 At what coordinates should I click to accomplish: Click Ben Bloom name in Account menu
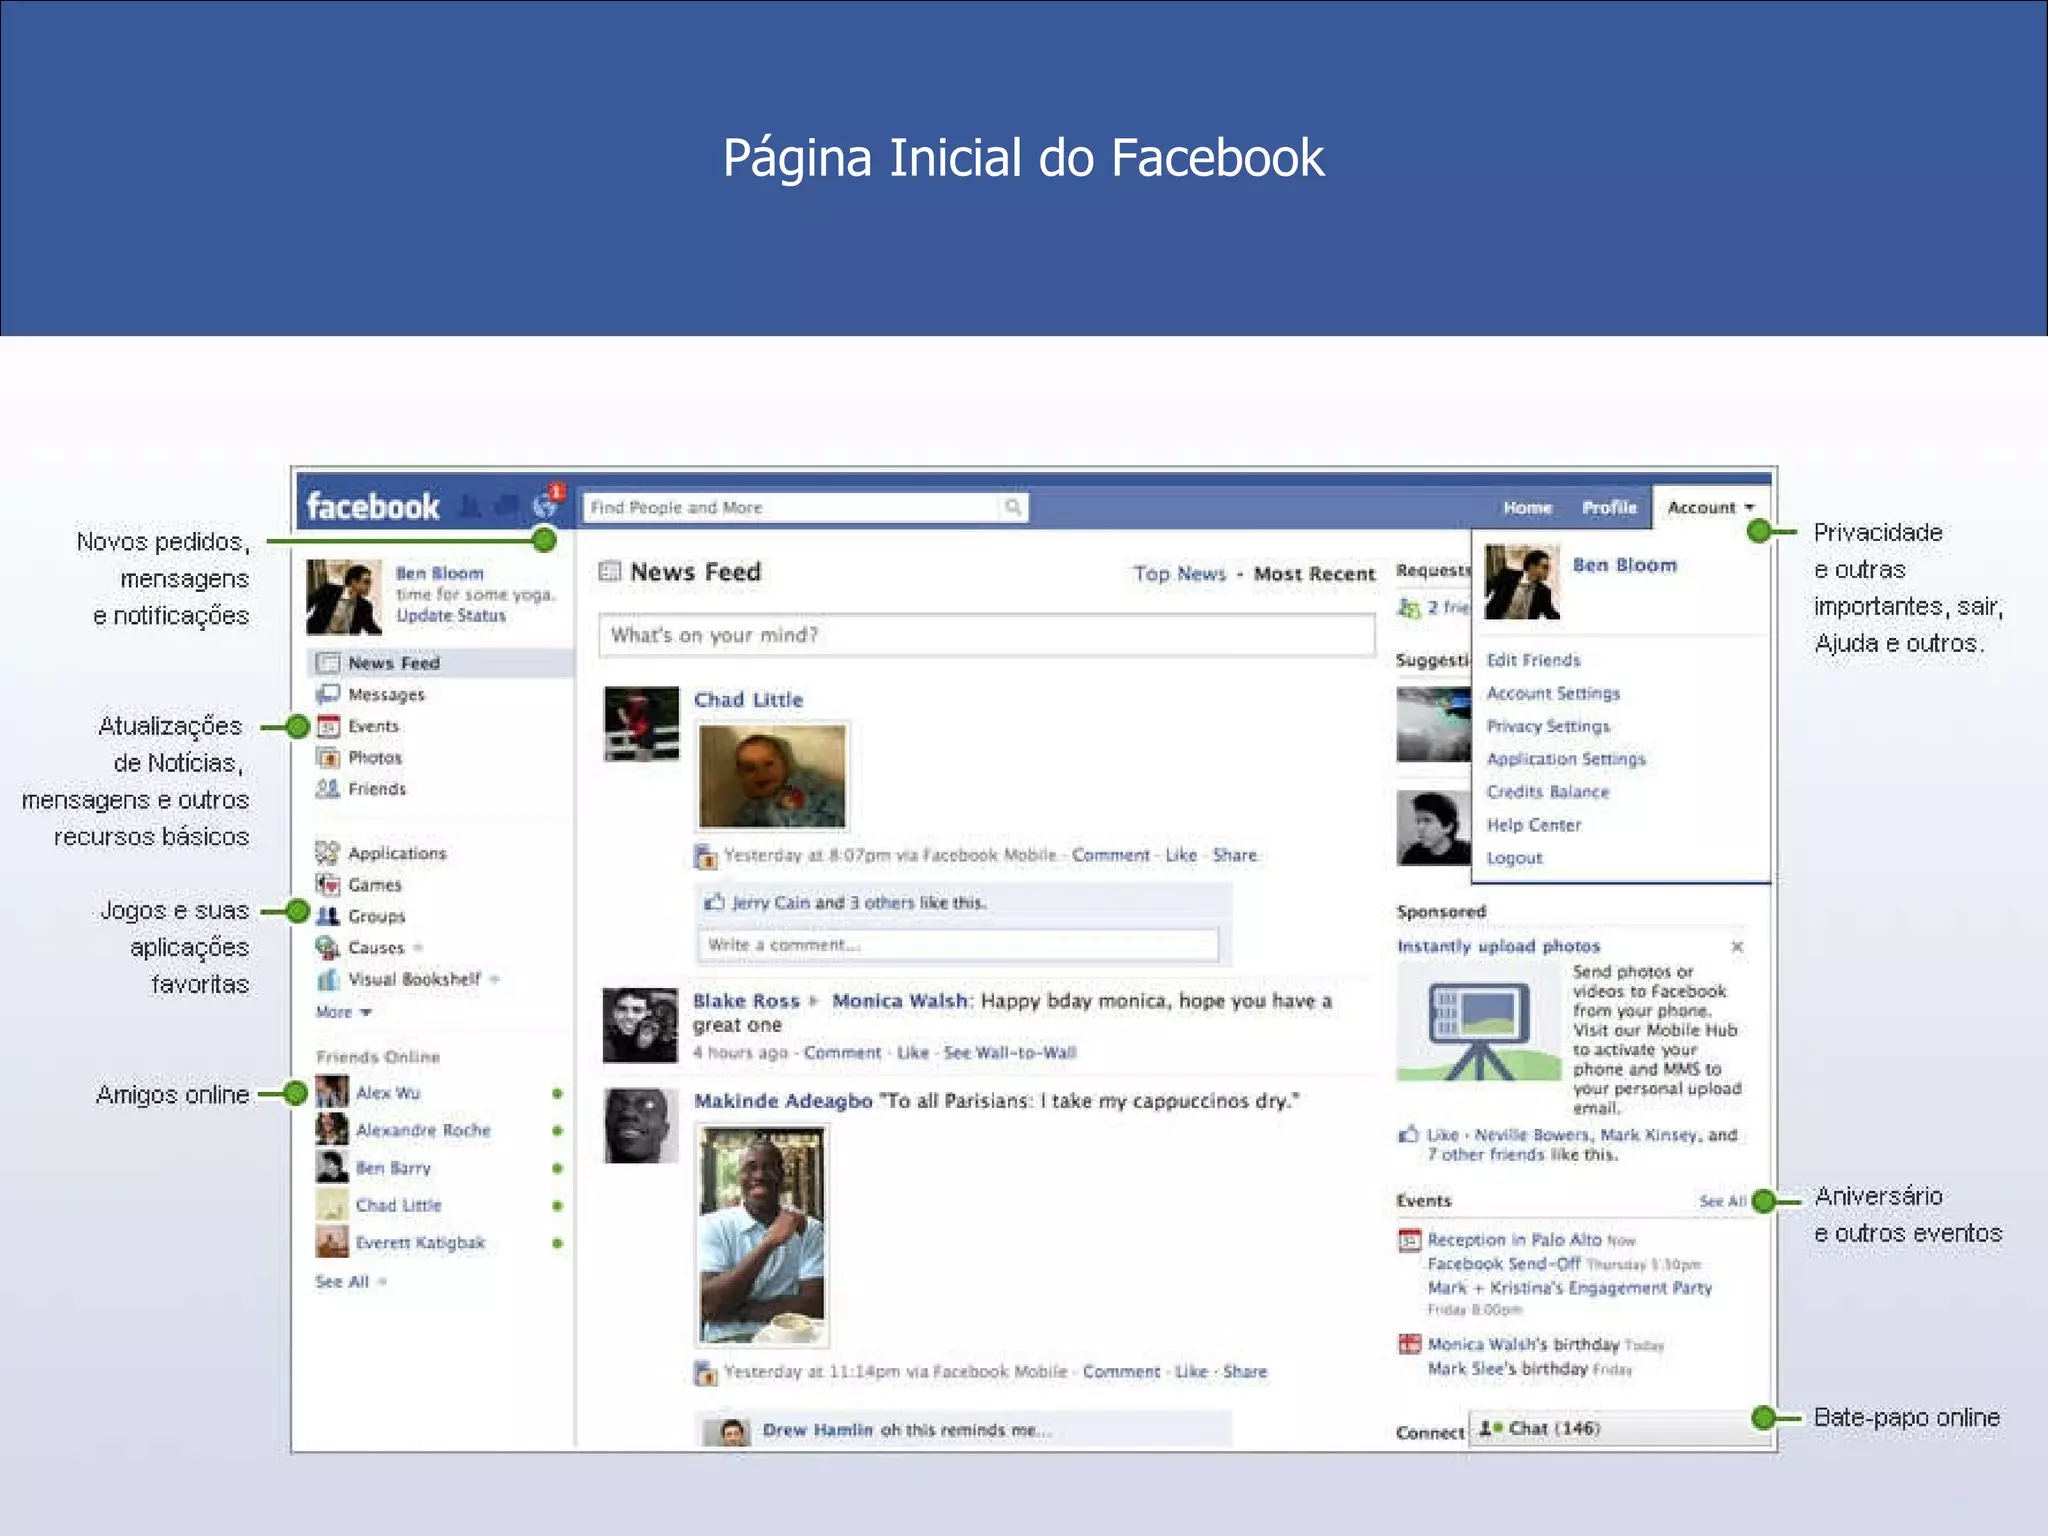pyautogui.click(x=1624, y=565)
